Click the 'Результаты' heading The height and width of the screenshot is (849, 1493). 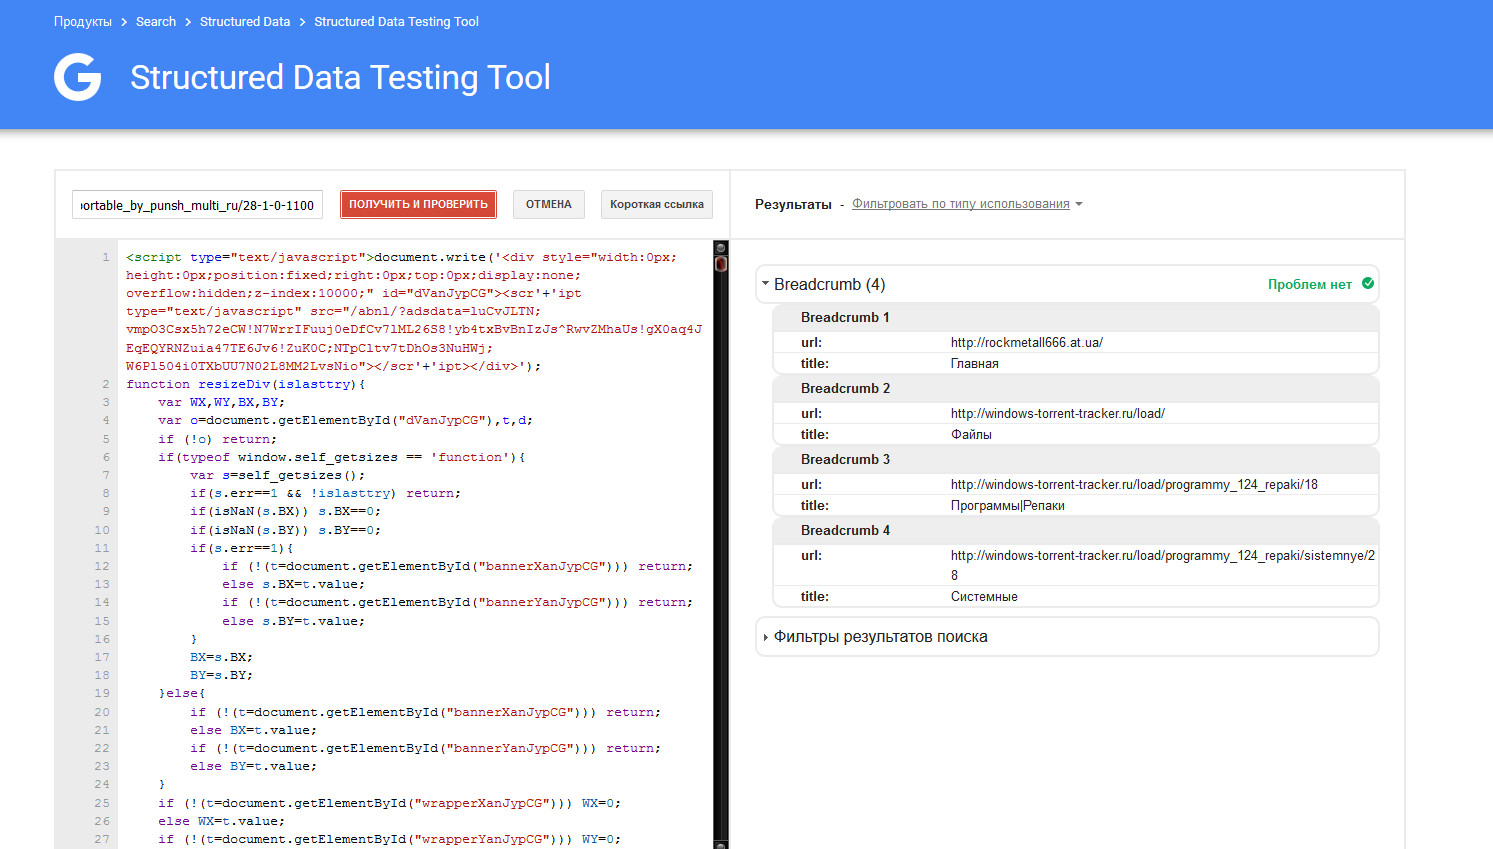[x=793, y=204]
